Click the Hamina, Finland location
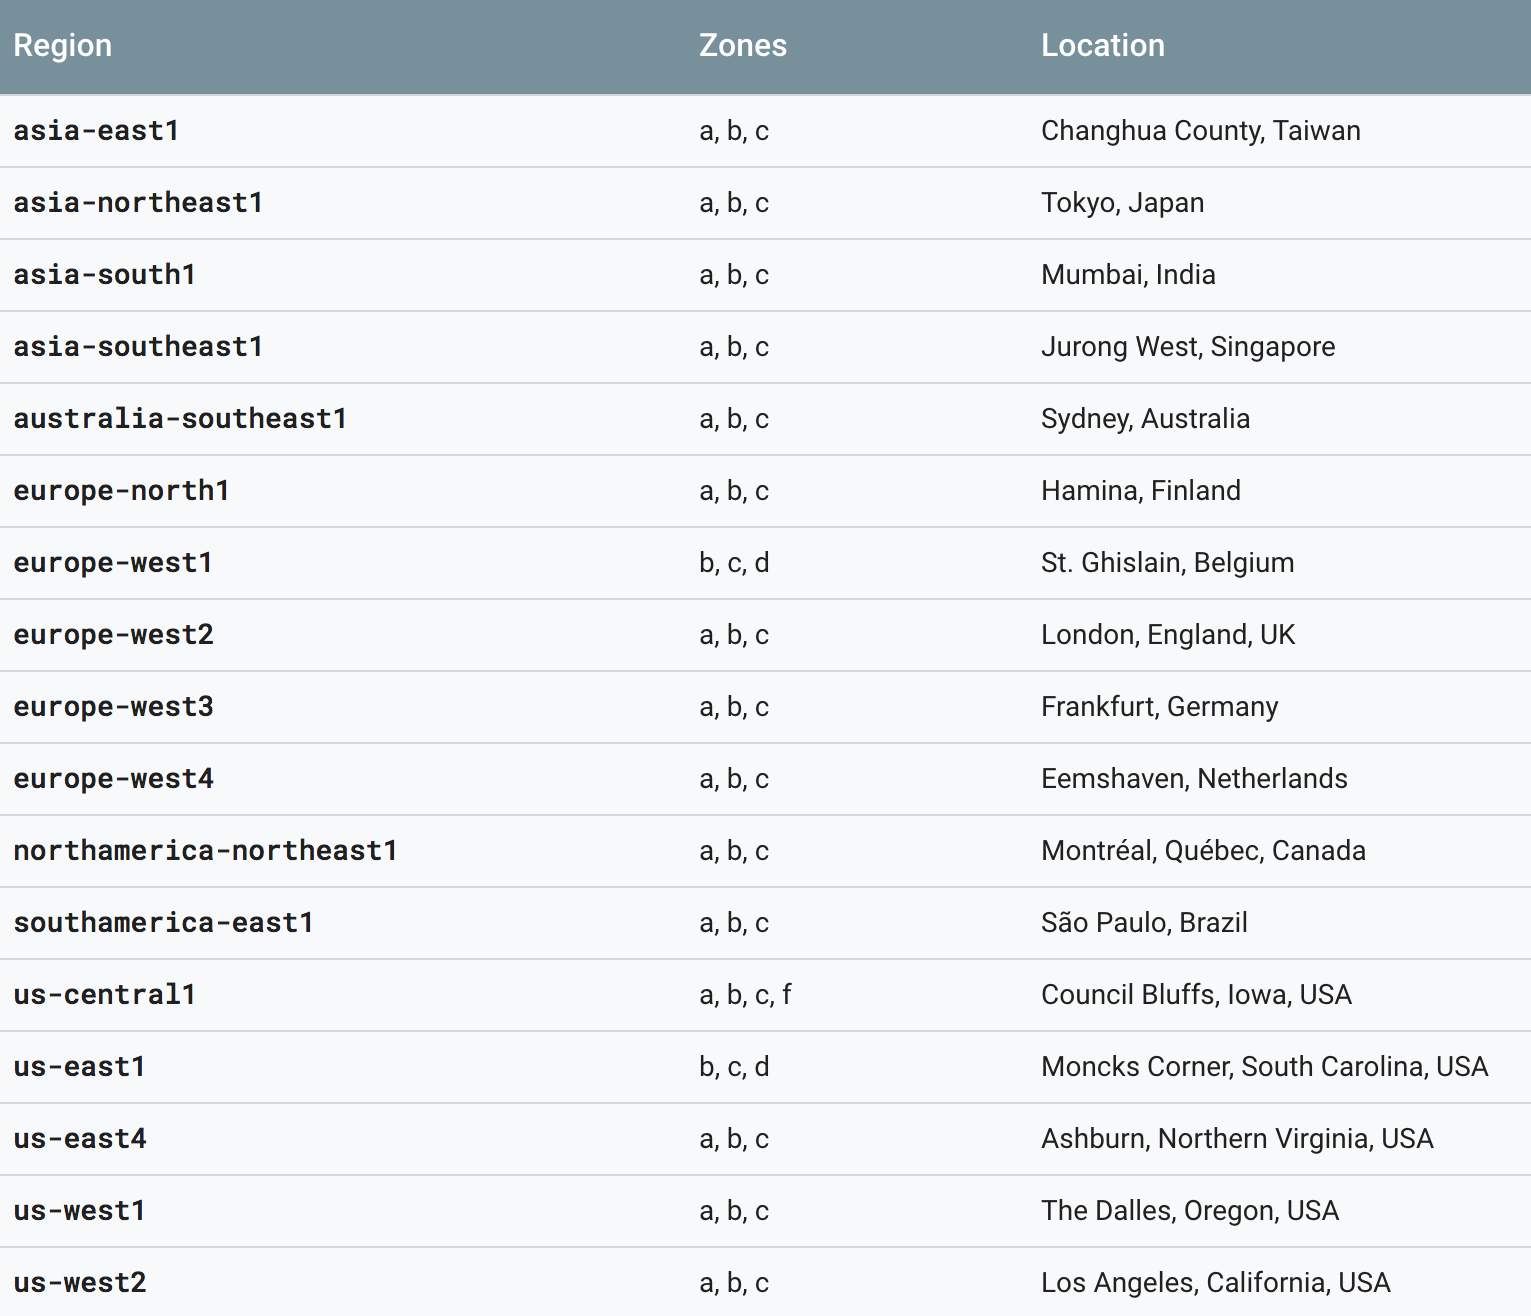Image resolution: width=1531 pixels, height=1316 pixels. (1141, 491)
